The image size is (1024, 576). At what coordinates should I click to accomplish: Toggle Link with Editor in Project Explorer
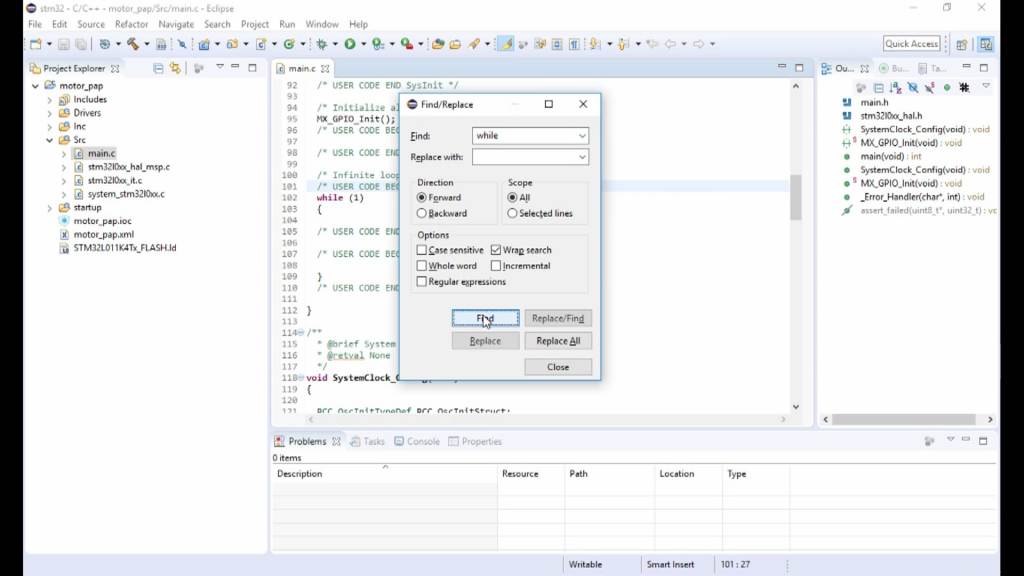[175, 68]
